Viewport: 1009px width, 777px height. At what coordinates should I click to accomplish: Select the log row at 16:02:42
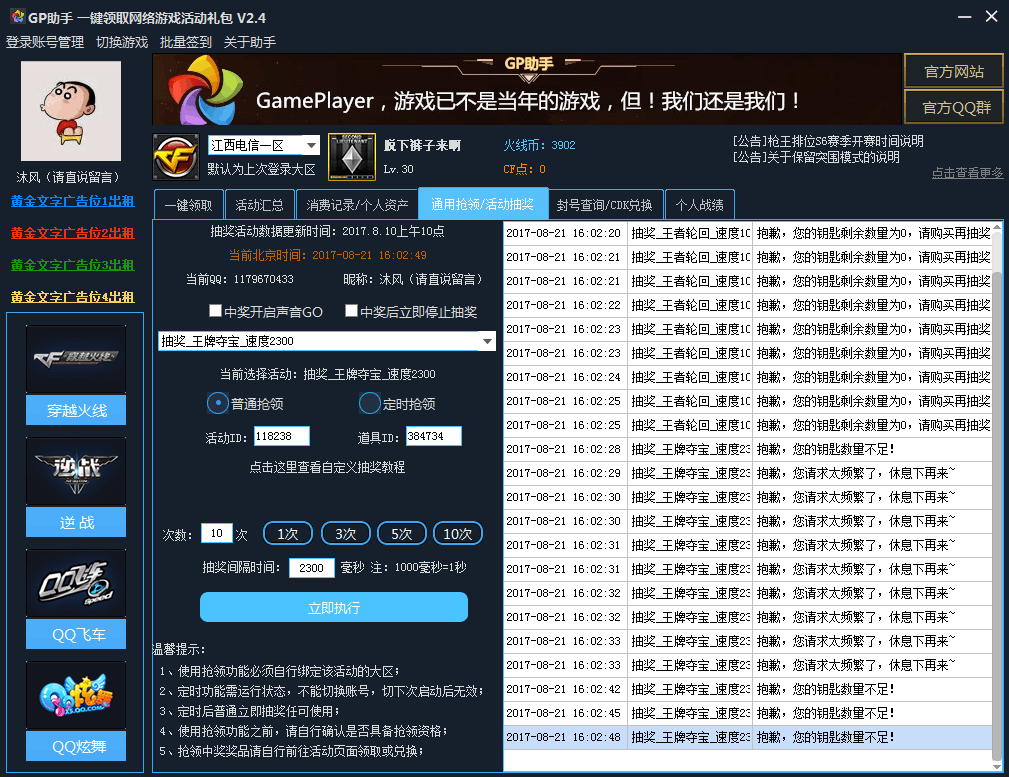748,689
